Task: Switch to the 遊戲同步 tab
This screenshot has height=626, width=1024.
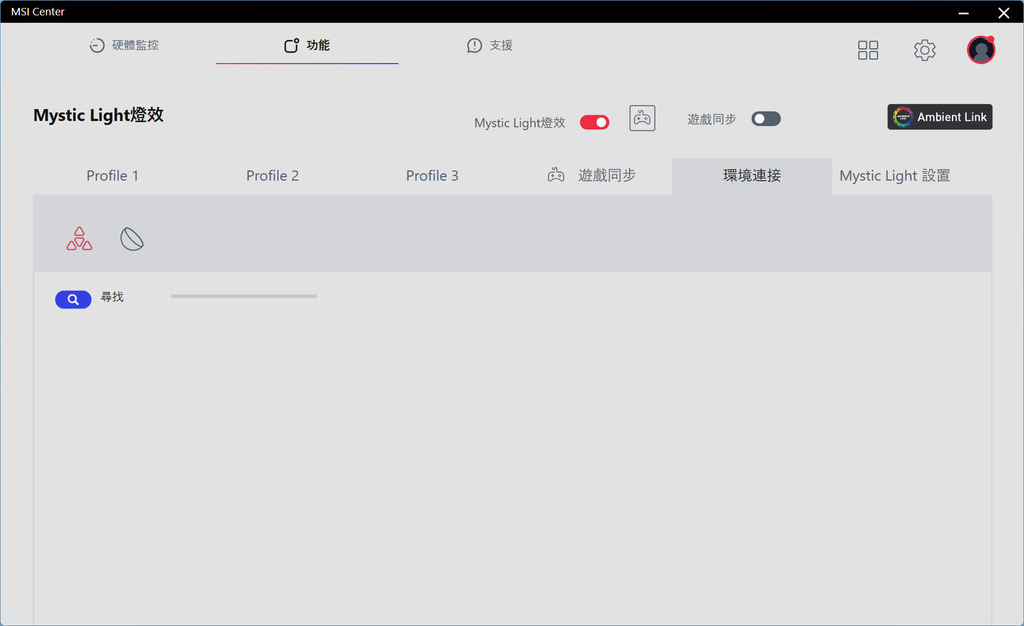Action: click(592, 176)
